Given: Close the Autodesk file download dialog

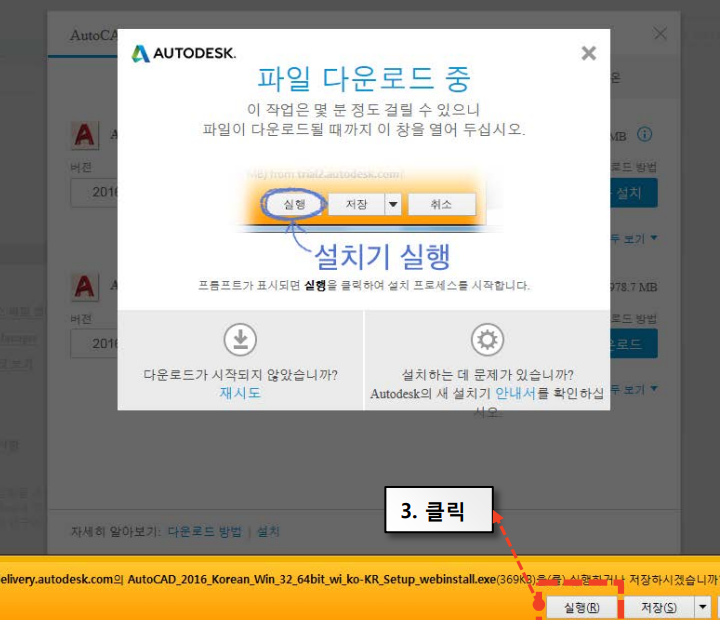Looking at the screenshot, I should coord(588,53).
